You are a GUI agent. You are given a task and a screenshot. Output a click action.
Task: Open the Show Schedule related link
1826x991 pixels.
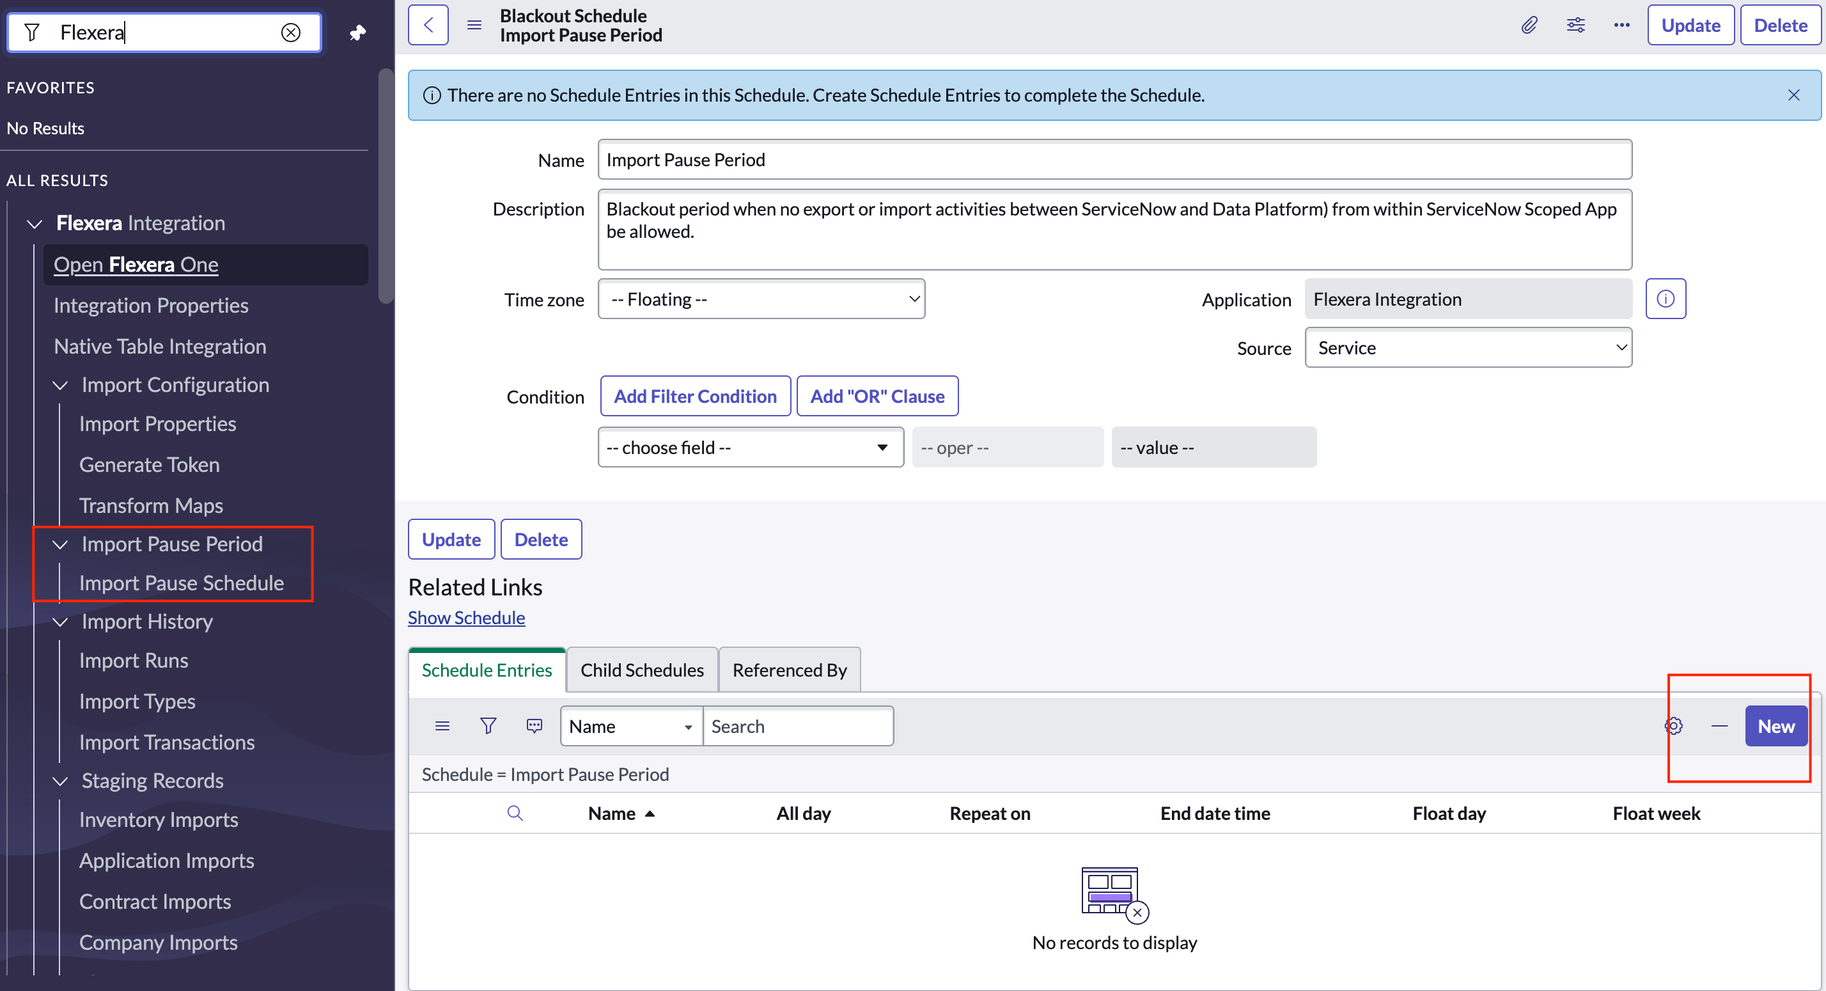click(x=466, y=618)
